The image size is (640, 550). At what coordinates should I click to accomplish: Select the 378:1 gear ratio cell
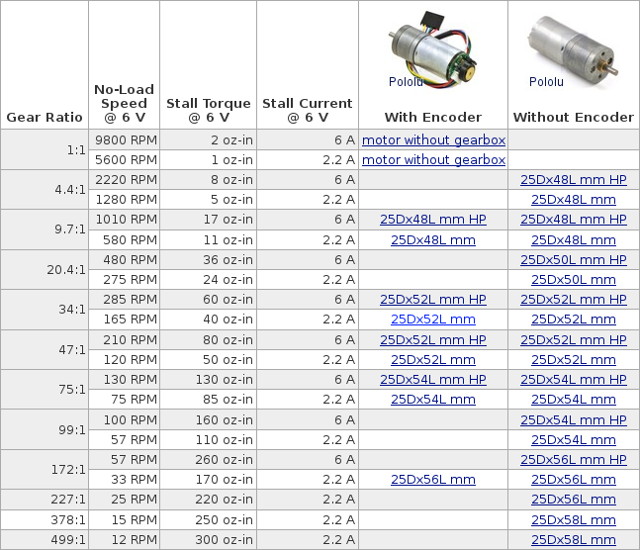click(x=44, y=520)
